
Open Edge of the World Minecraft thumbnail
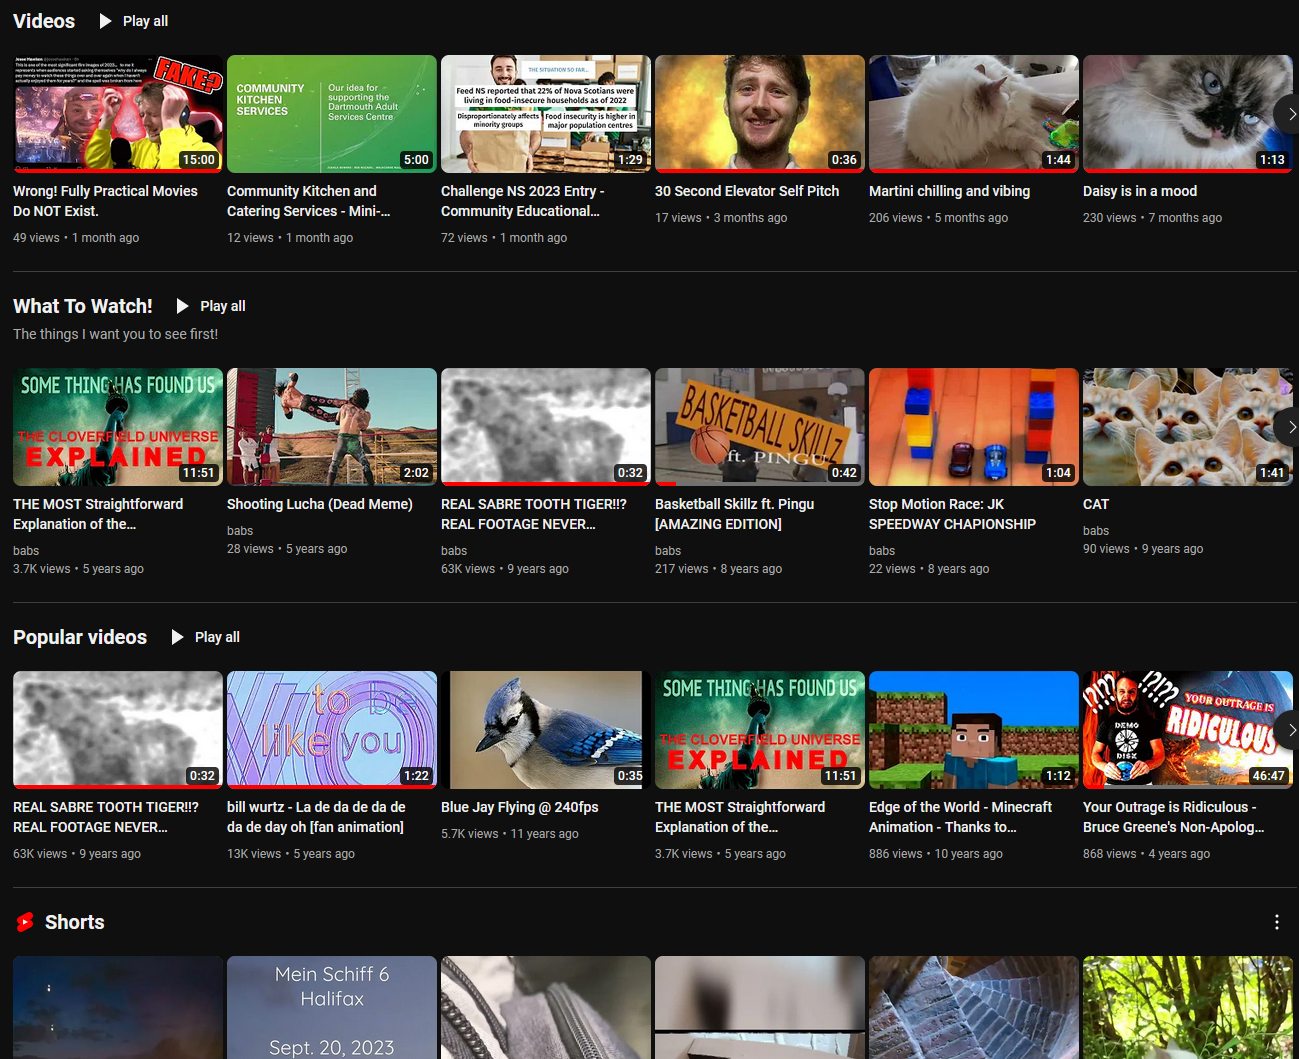(974, 730)
